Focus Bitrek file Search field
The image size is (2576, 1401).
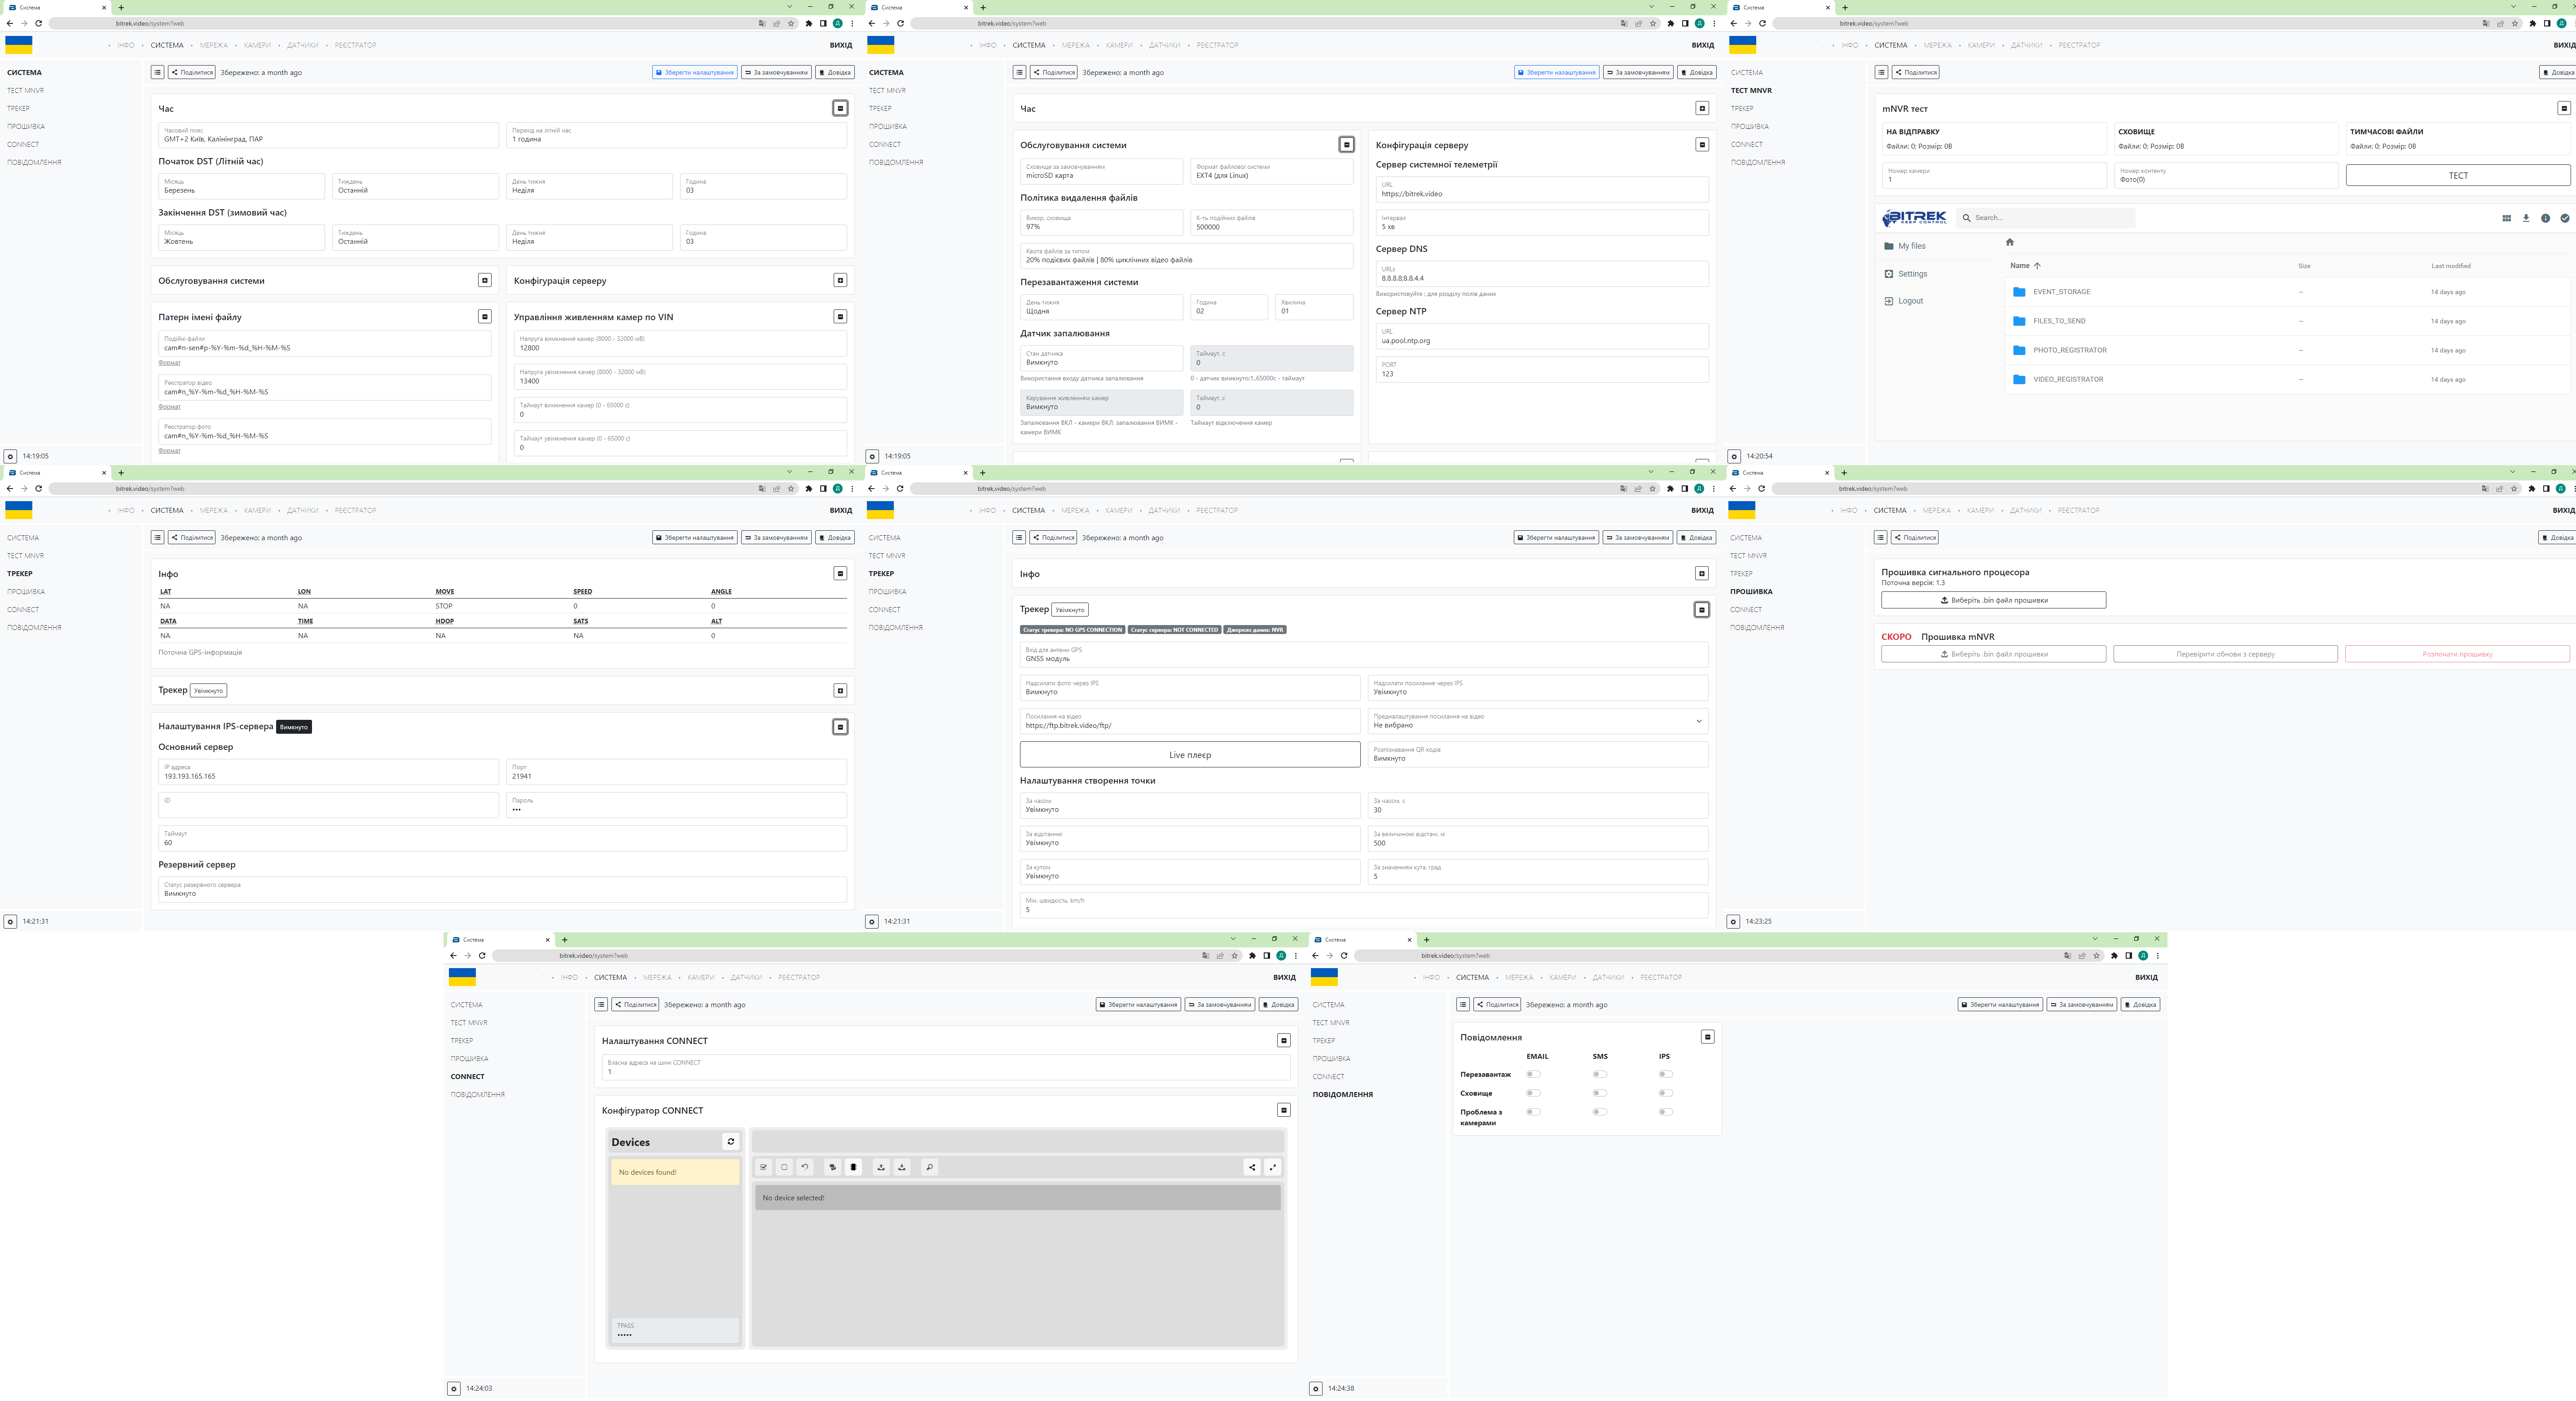click(x=2046, y=218)
